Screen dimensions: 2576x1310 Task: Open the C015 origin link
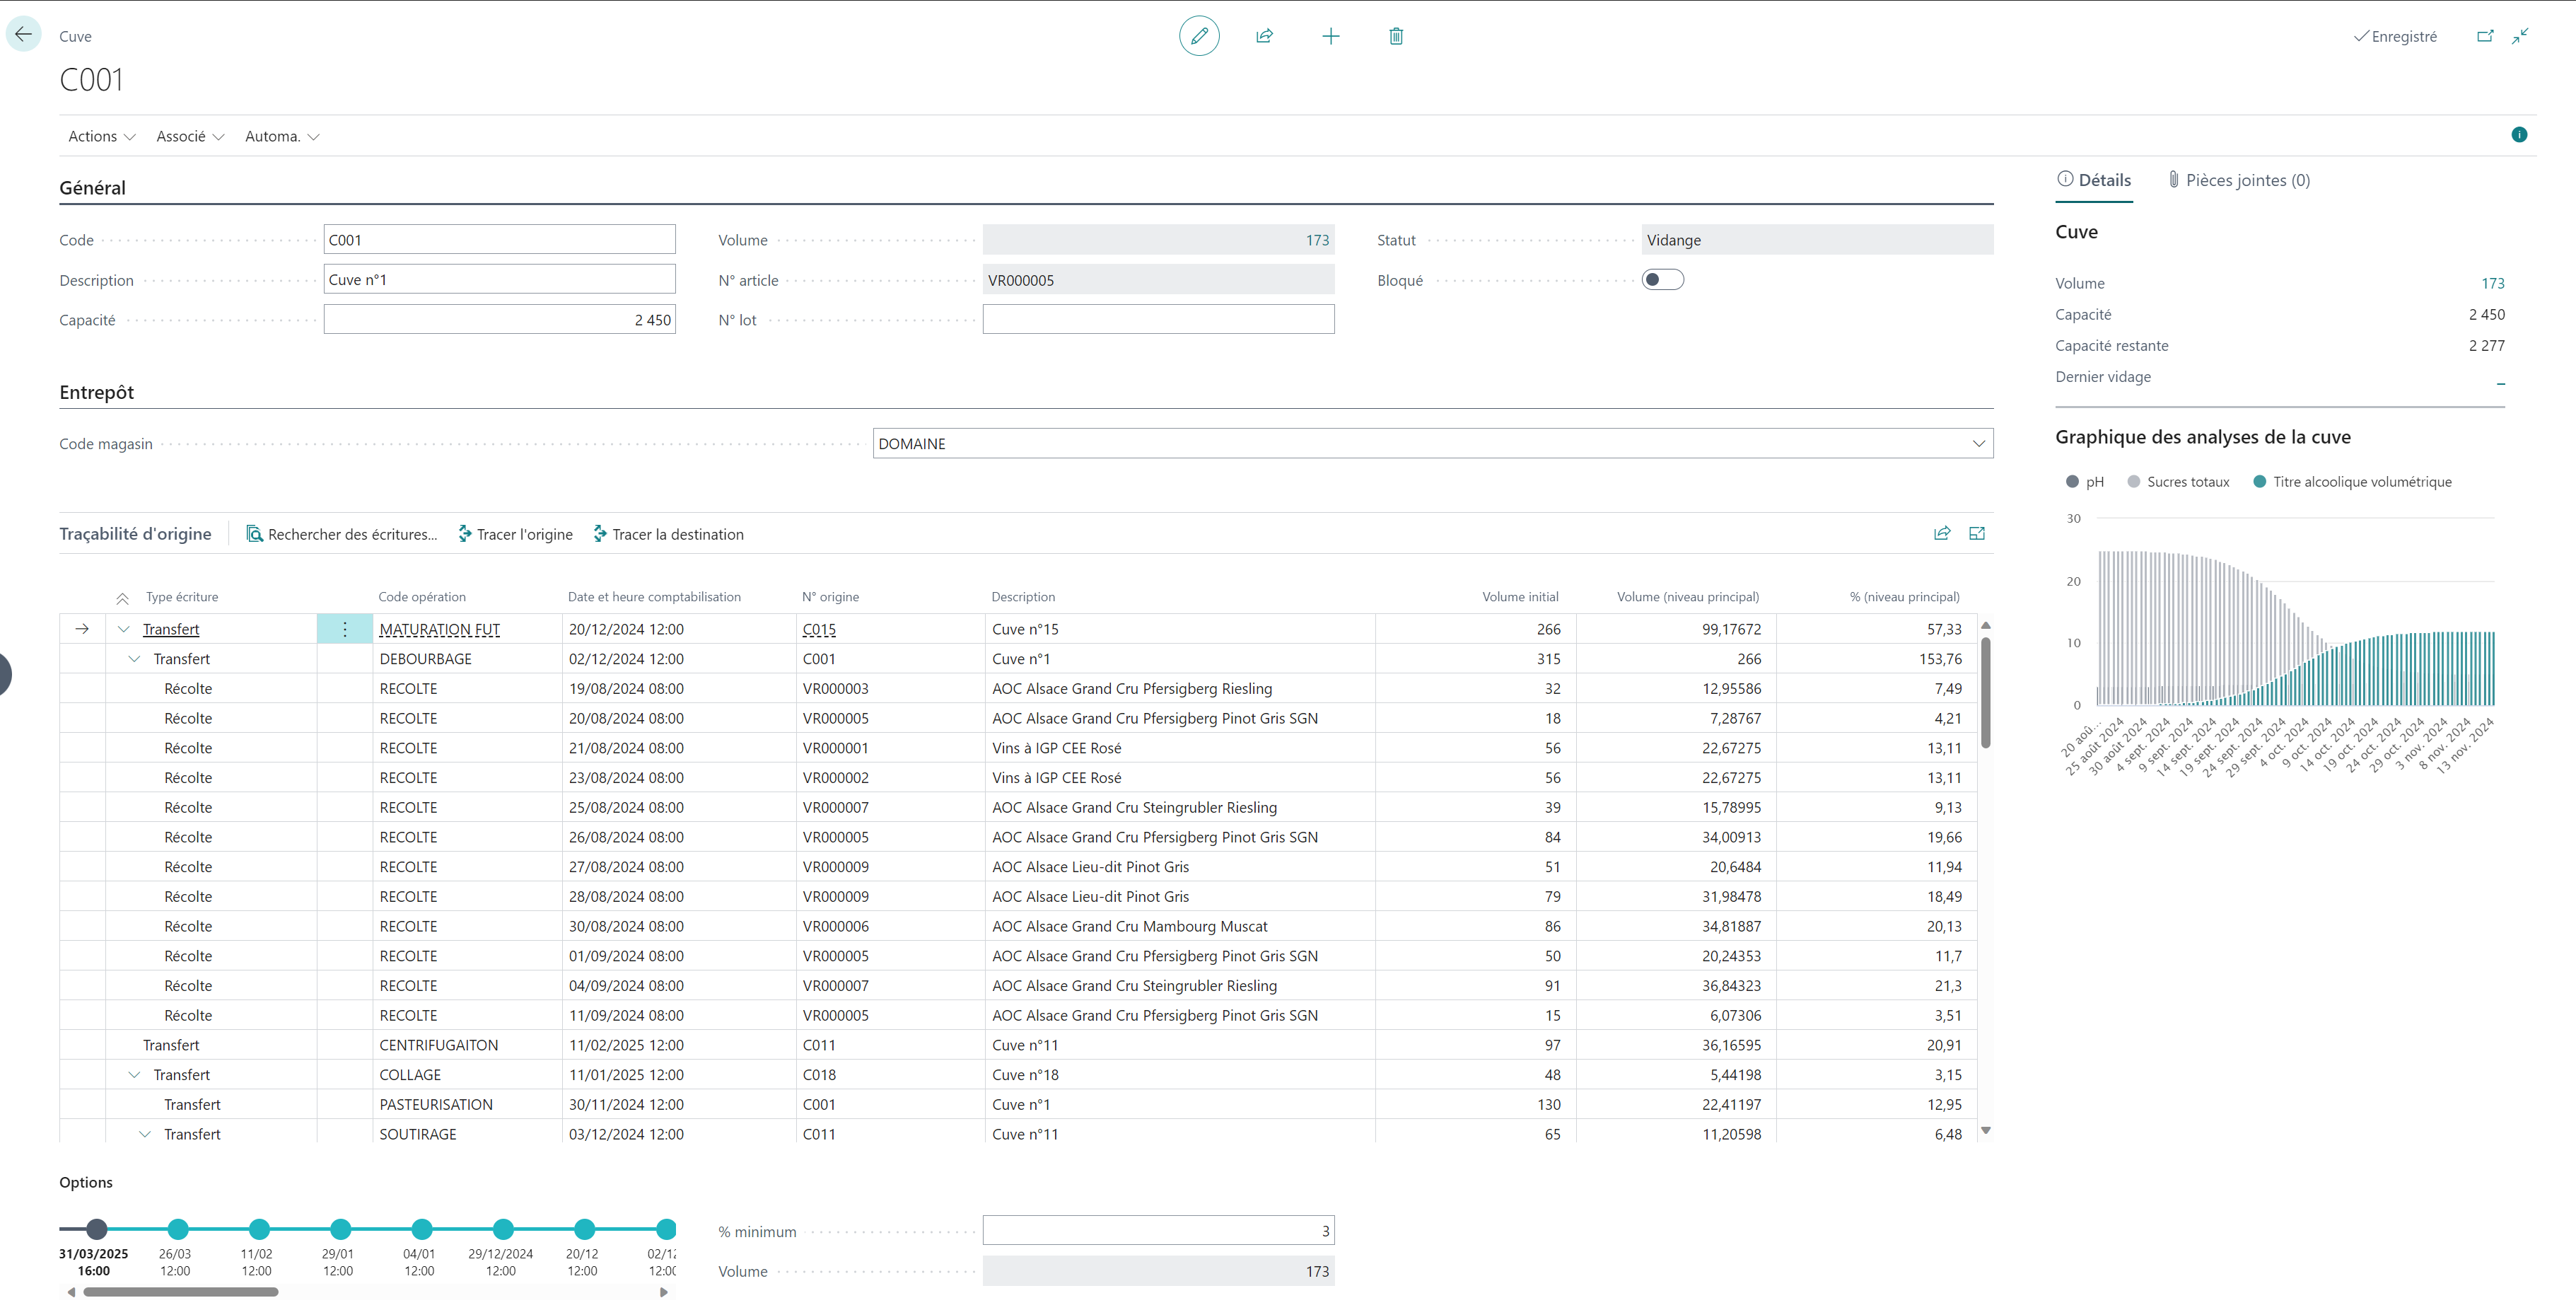(819, 629)
